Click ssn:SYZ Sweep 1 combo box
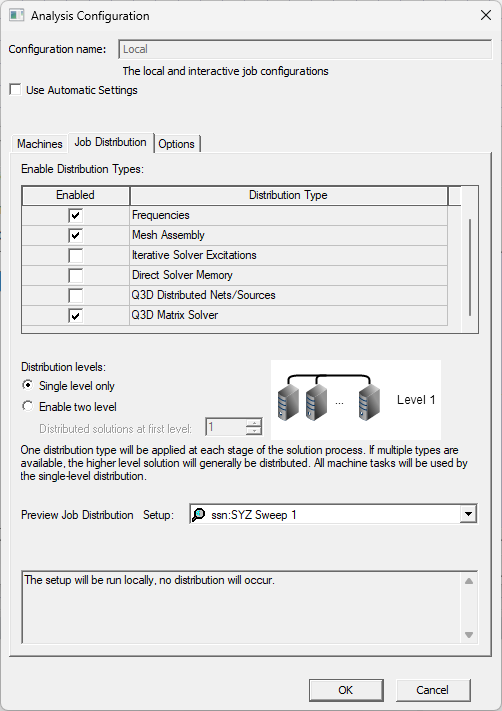Viewport: 502px width, 711px height. click(x=333, y=514)
